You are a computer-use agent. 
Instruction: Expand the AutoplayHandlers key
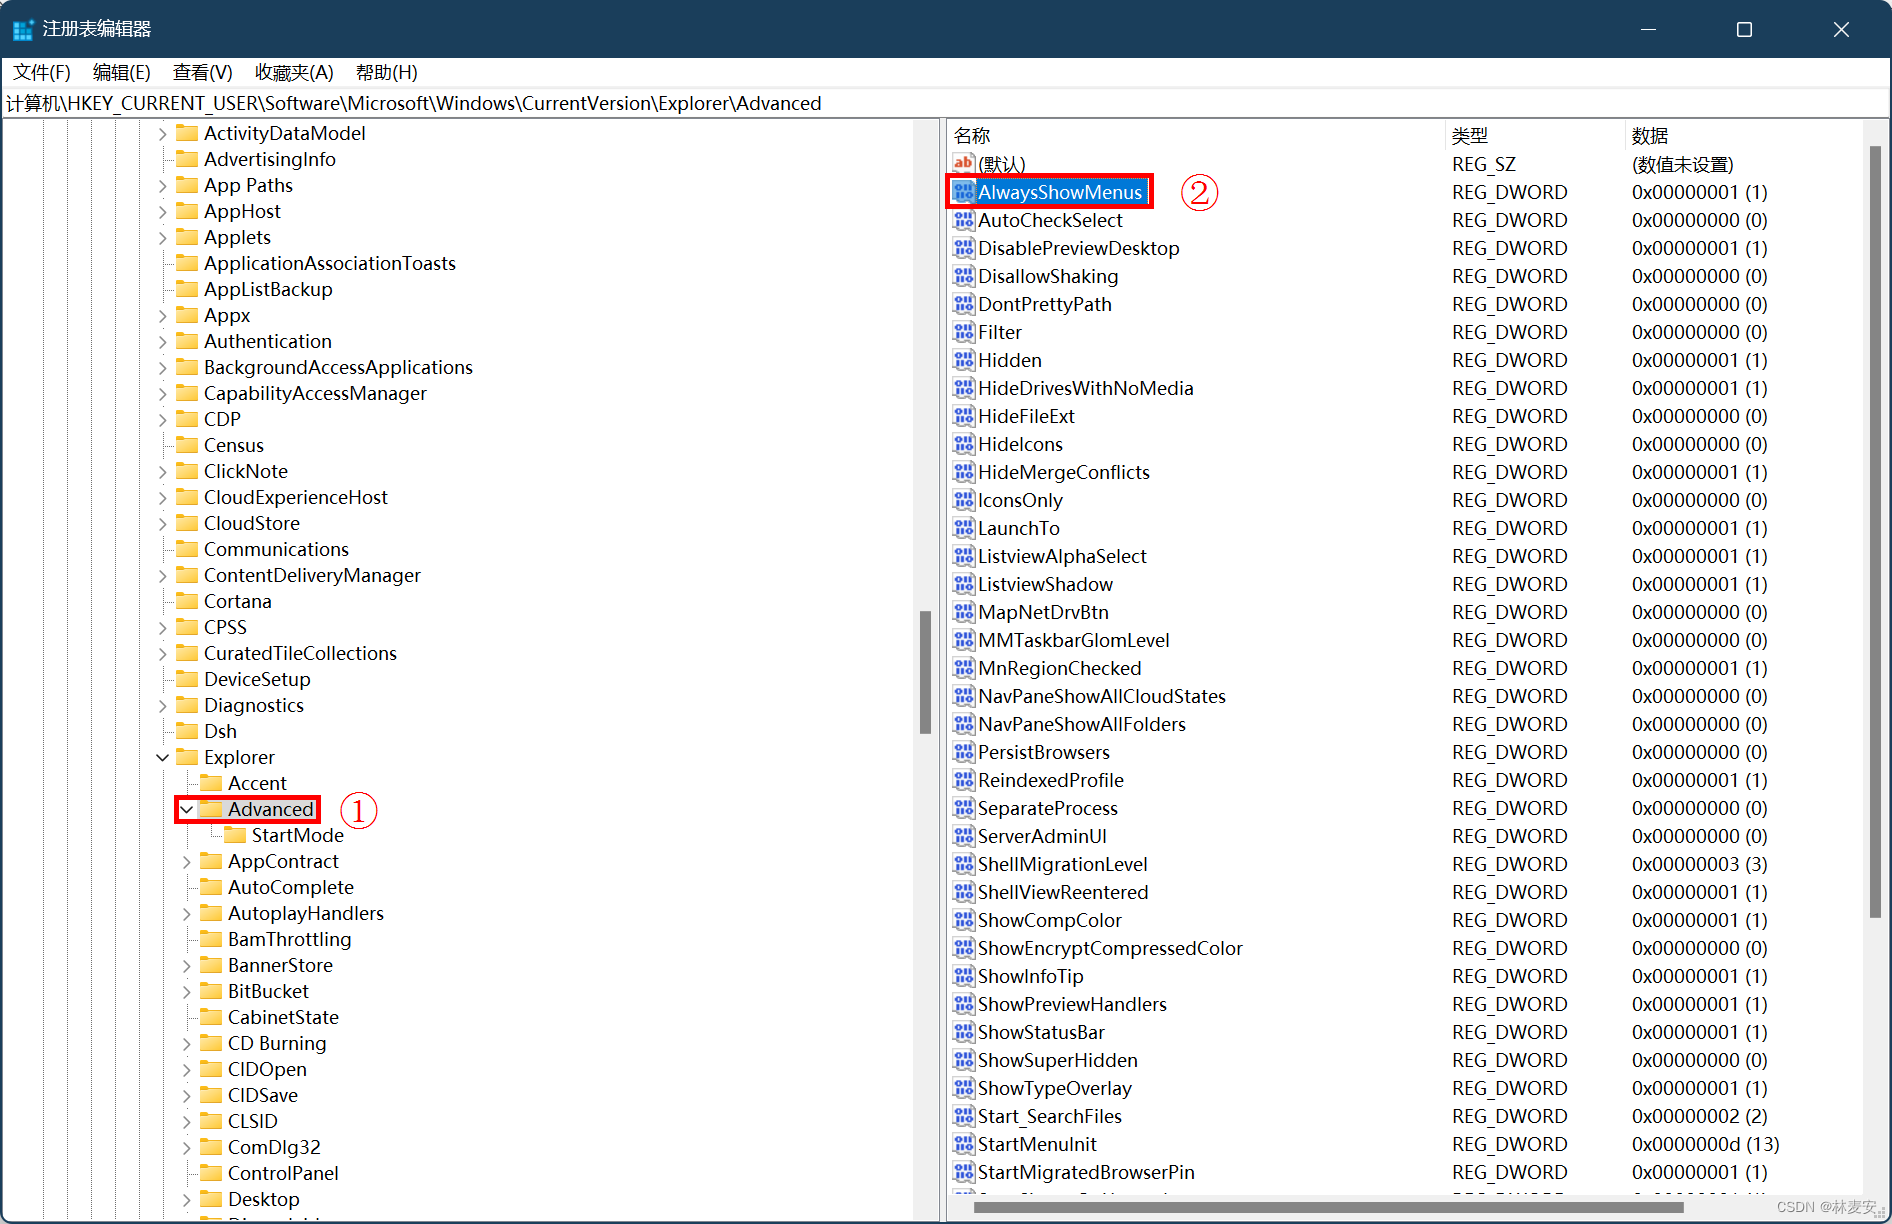(x=187, y=913)
